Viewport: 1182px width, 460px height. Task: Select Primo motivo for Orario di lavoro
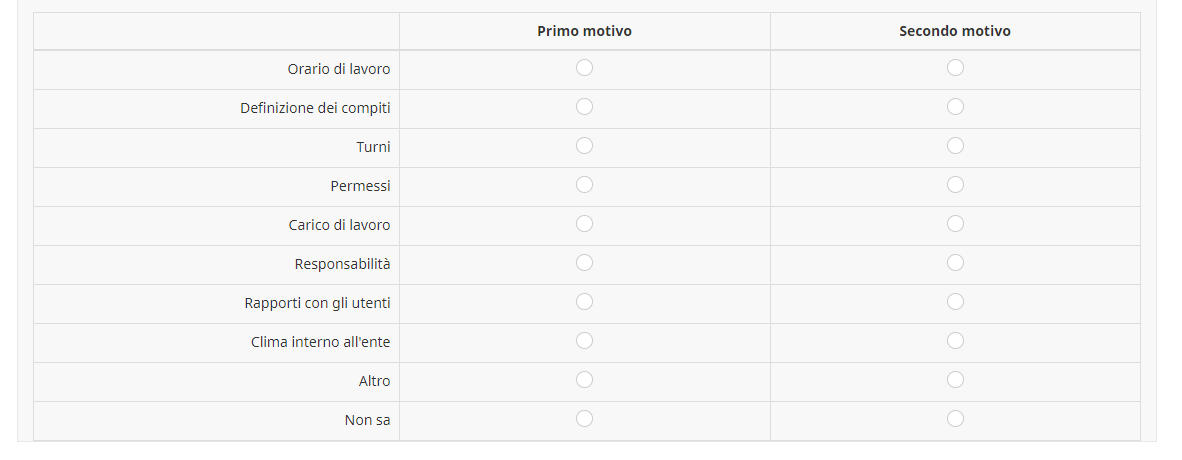coord(585,68)
